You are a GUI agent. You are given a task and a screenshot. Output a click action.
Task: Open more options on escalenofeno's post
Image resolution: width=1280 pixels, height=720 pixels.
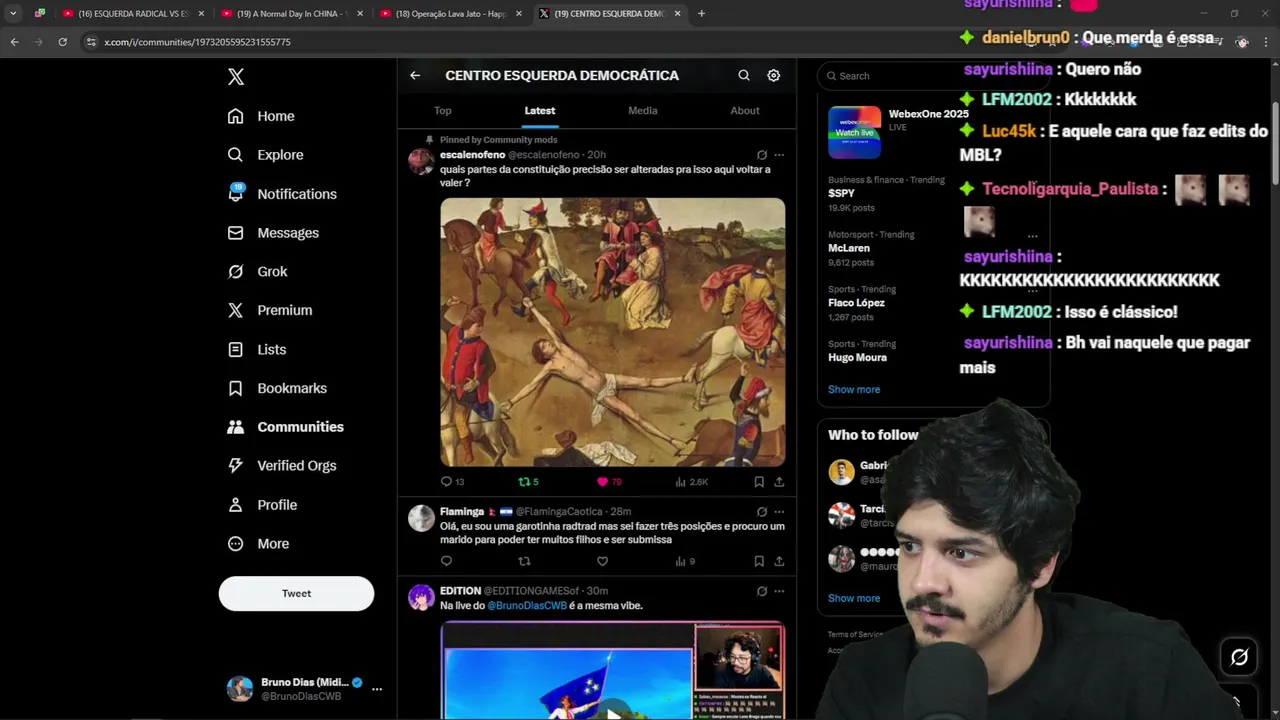pyautogui.click(x=779, y=155)
